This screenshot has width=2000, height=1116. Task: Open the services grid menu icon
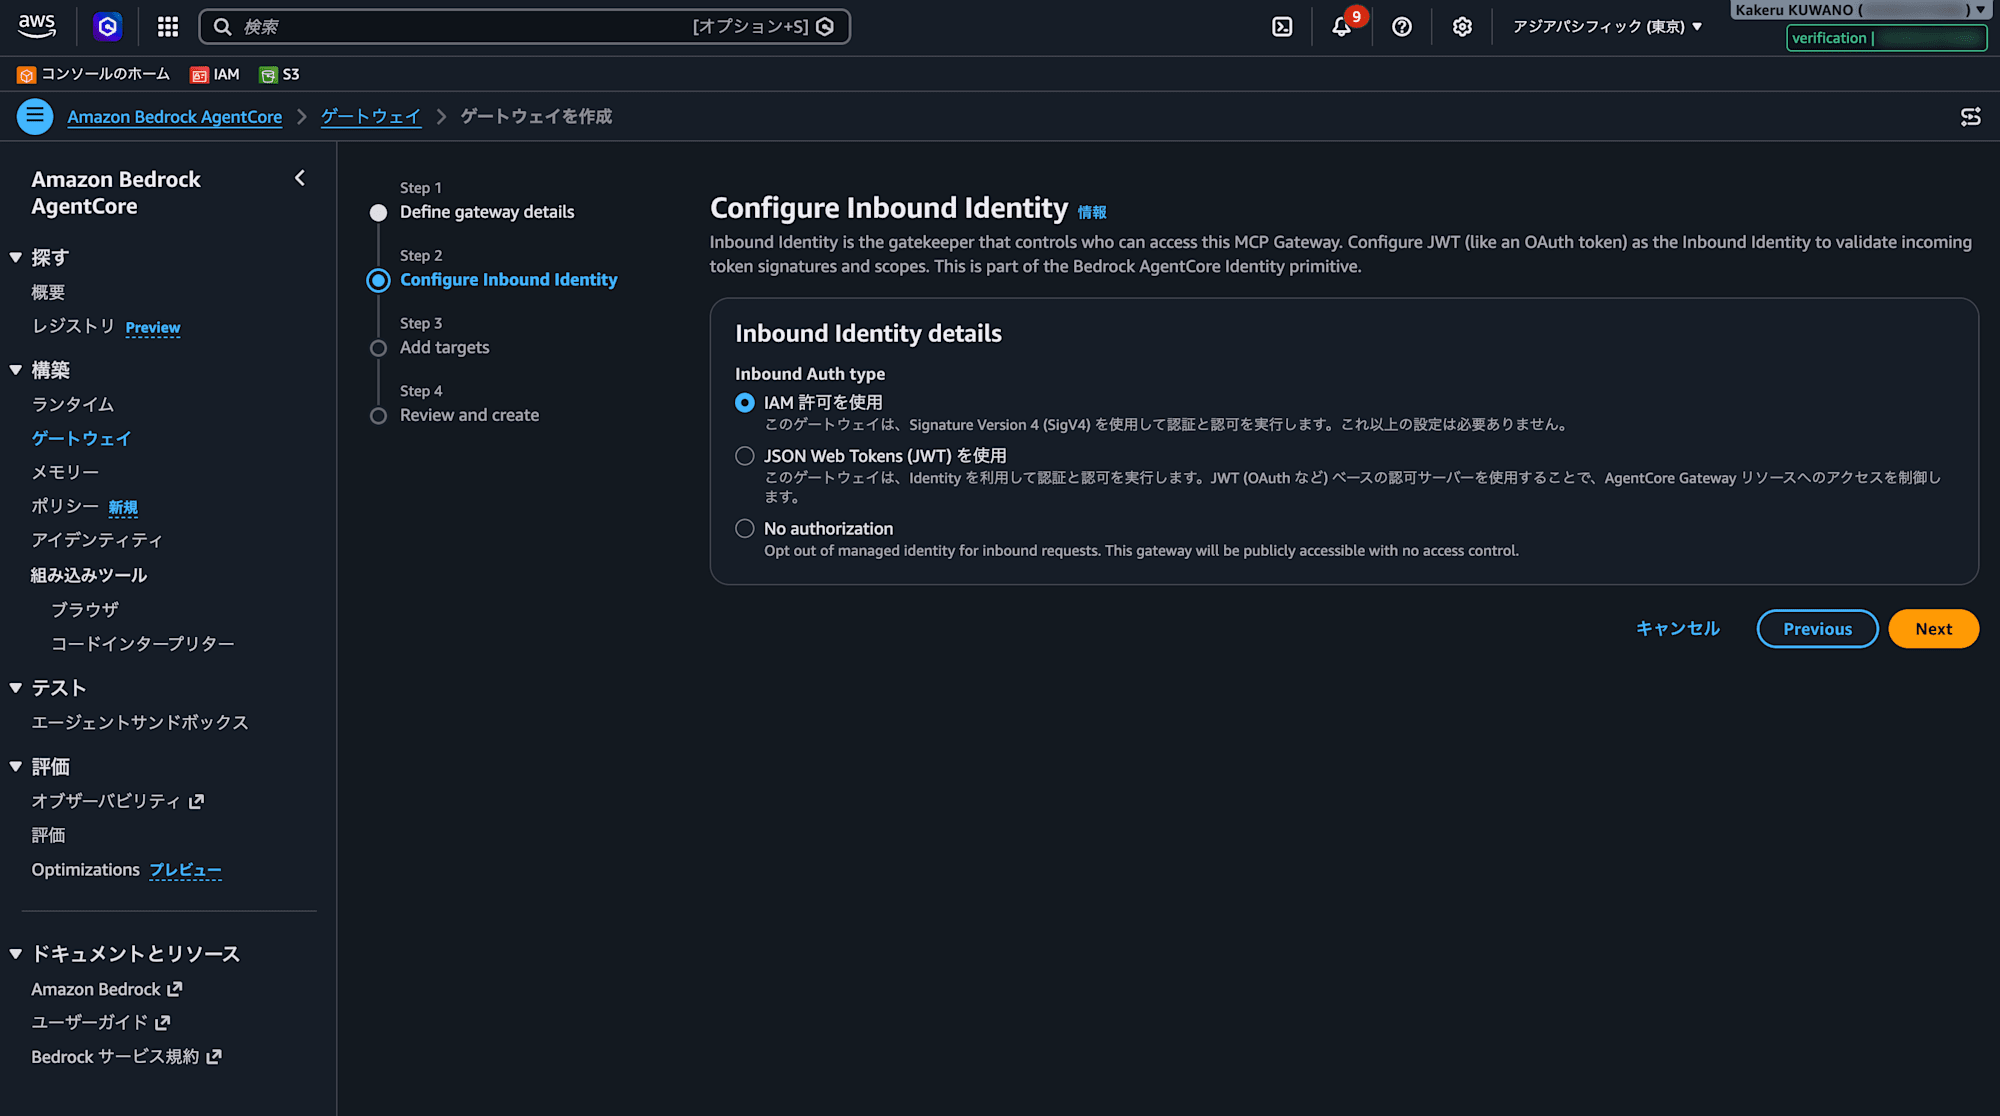[168, 27]
